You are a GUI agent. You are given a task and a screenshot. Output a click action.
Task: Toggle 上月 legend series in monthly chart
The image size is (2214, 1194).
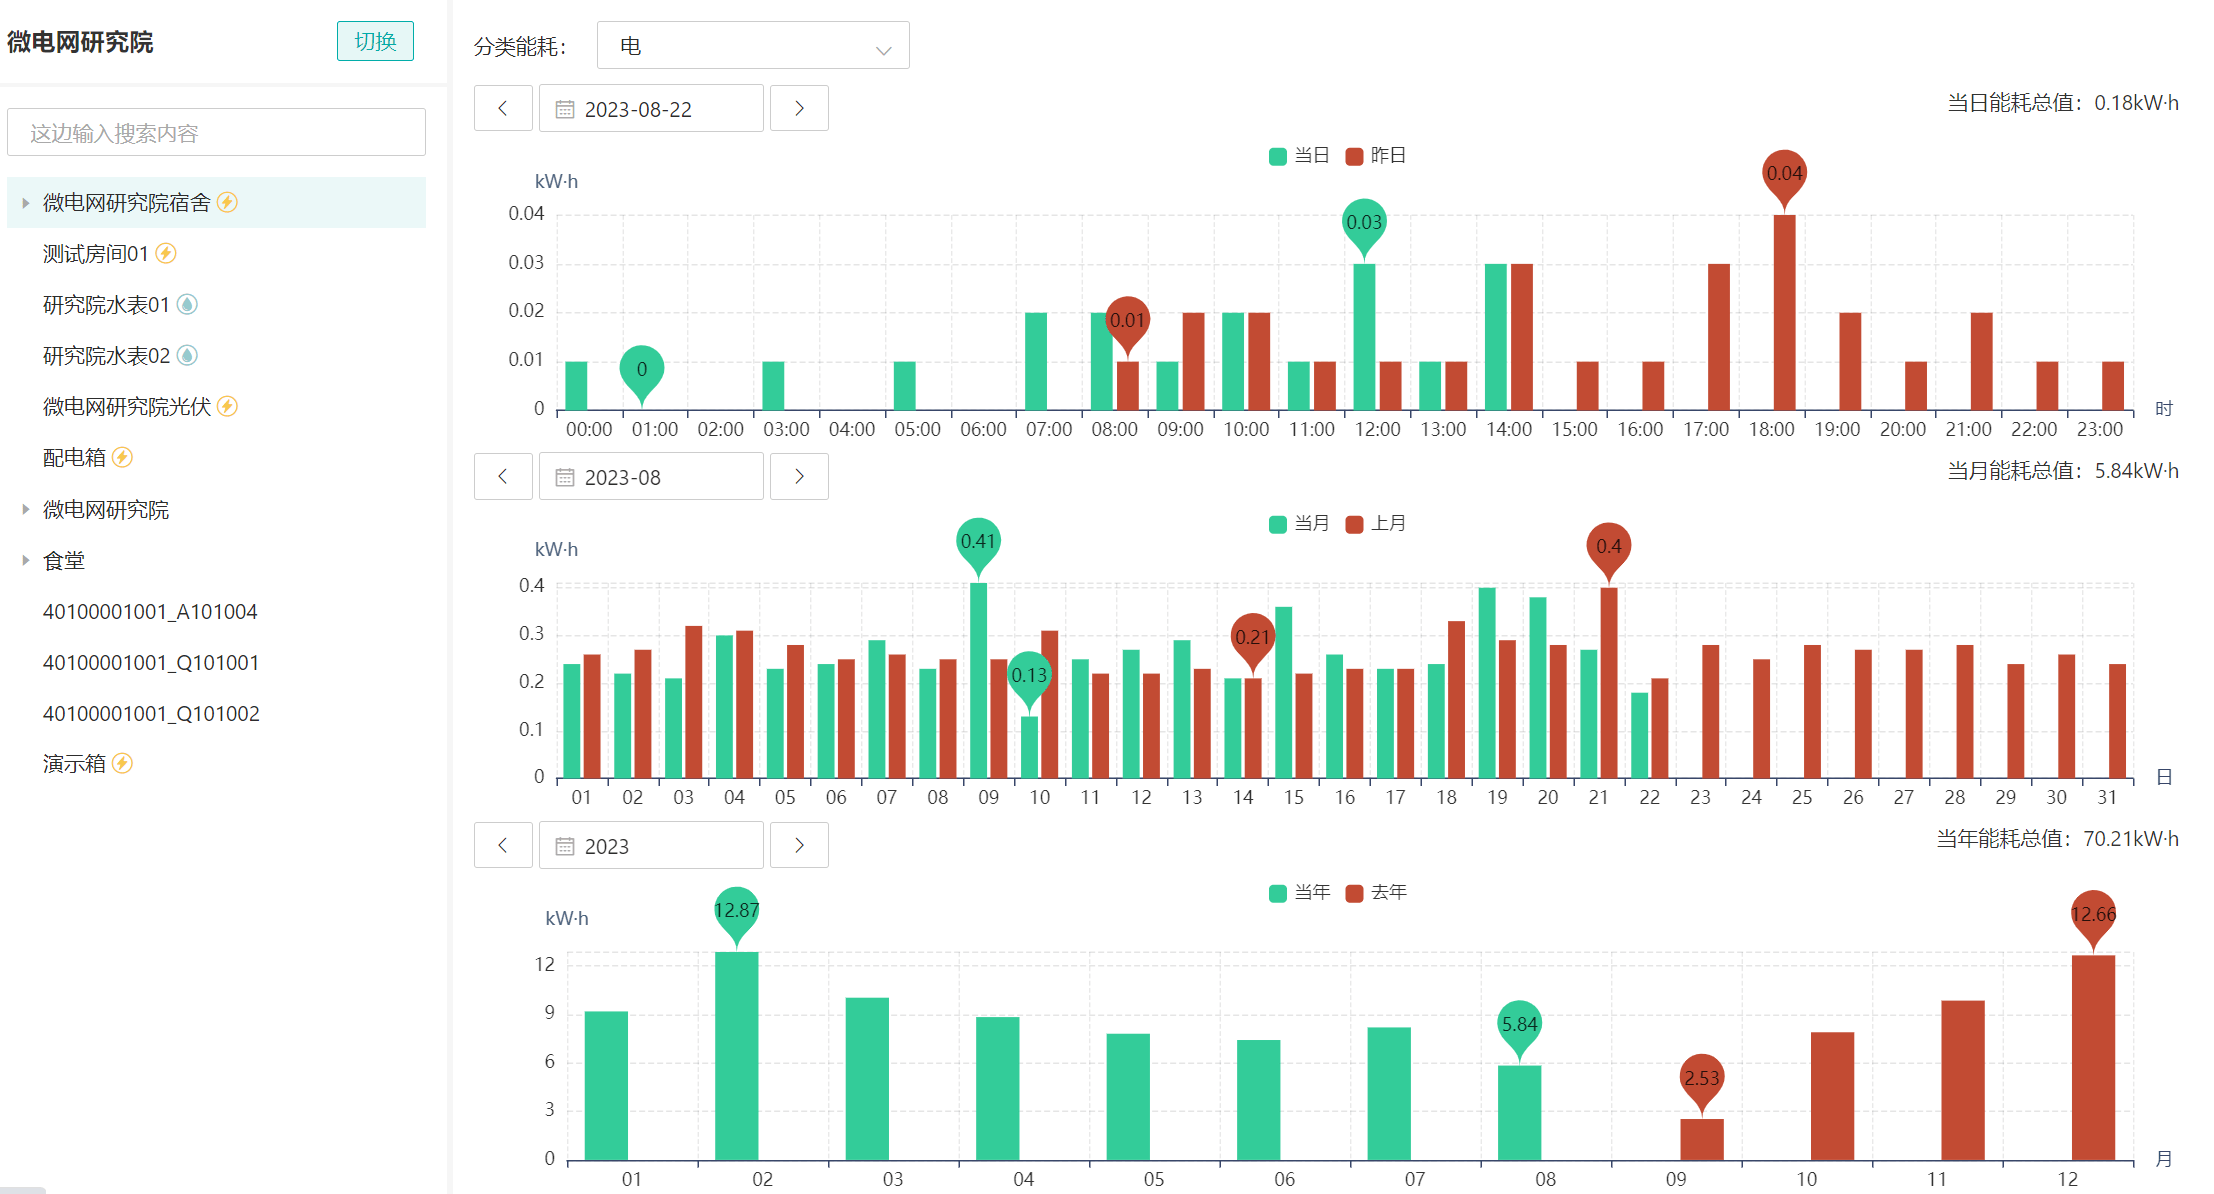[1376, 524]
